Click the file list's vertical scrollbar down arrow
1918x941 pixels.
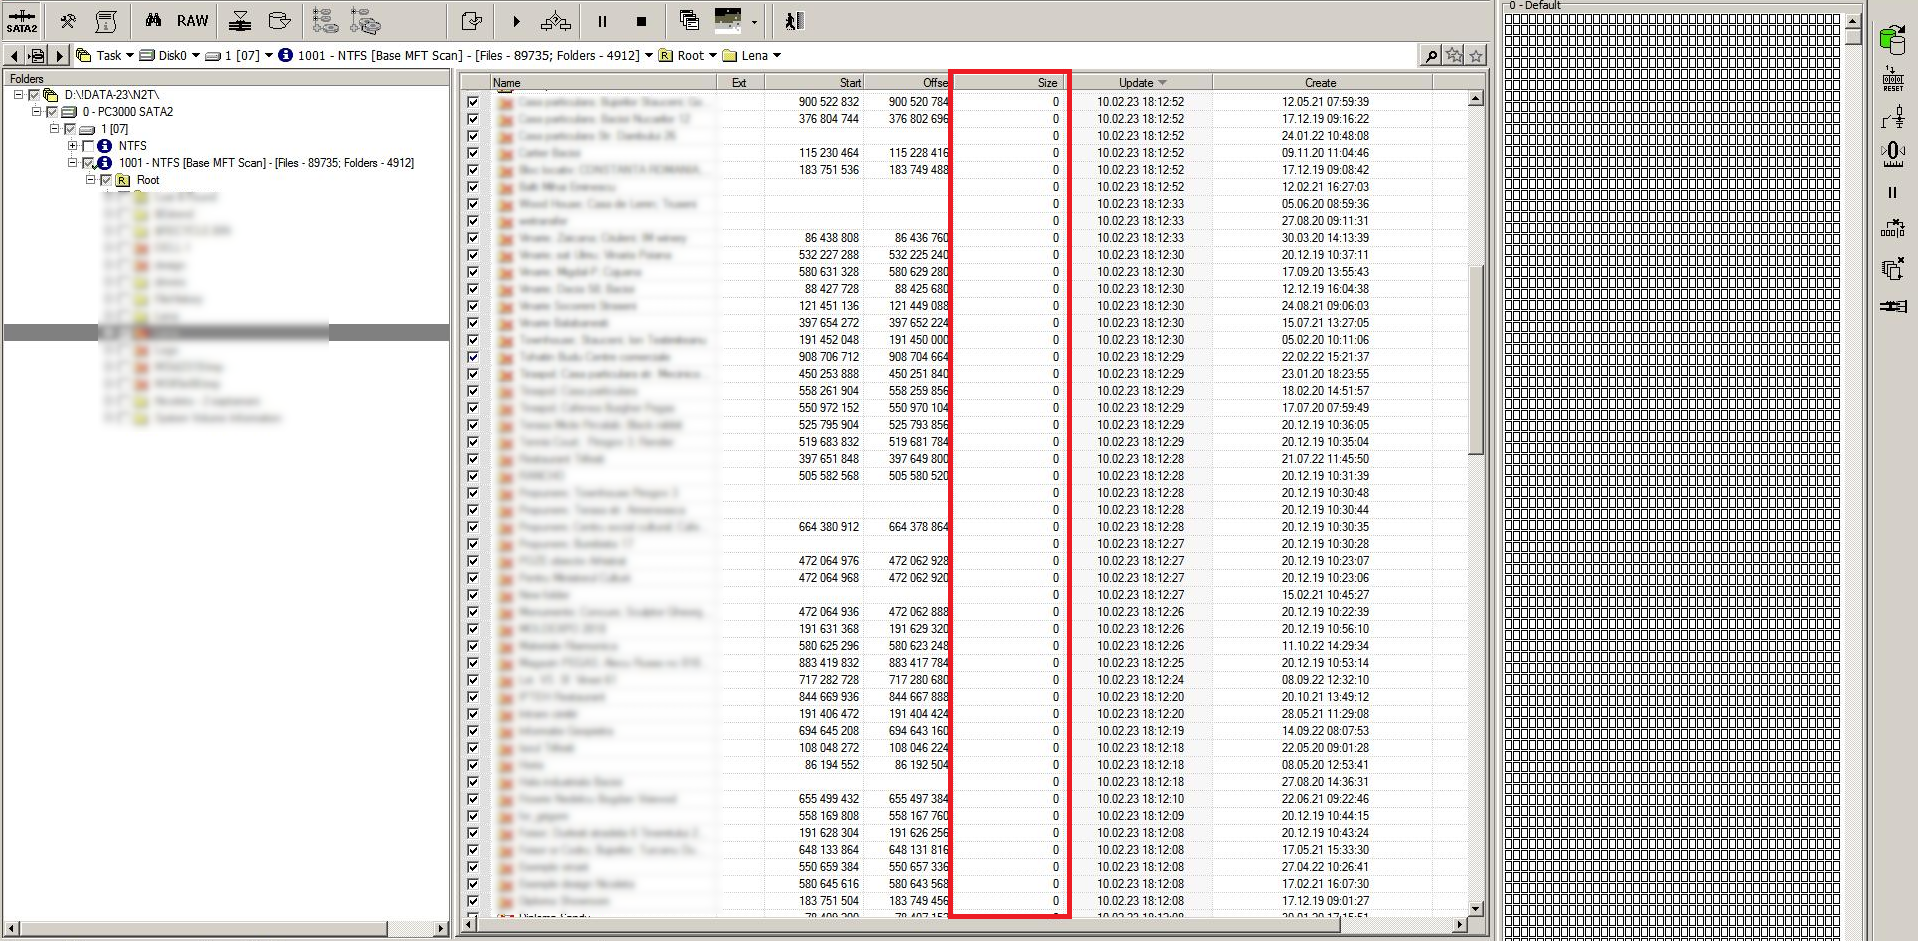click(x=1475, y=908)
